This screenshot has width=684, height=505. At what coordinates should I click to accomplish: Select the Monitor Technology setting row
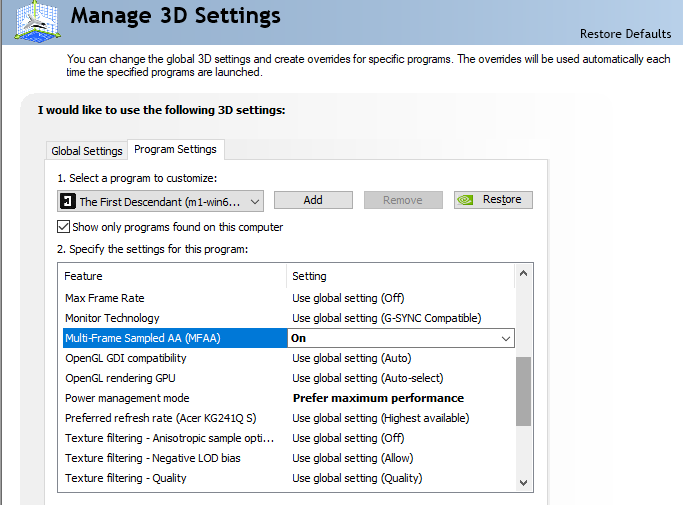pyautogui.click(x=112, y=318)
